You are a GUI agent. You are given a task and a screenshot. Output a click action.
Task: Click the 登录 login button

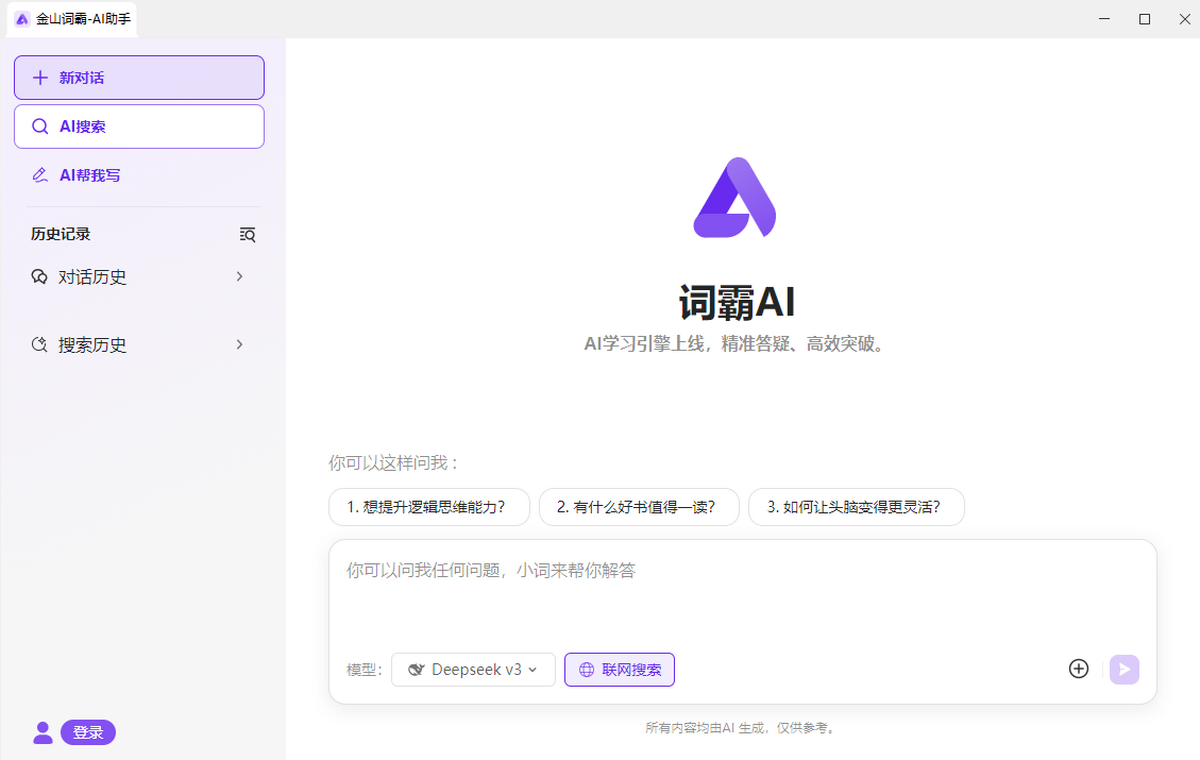(88, 732)
